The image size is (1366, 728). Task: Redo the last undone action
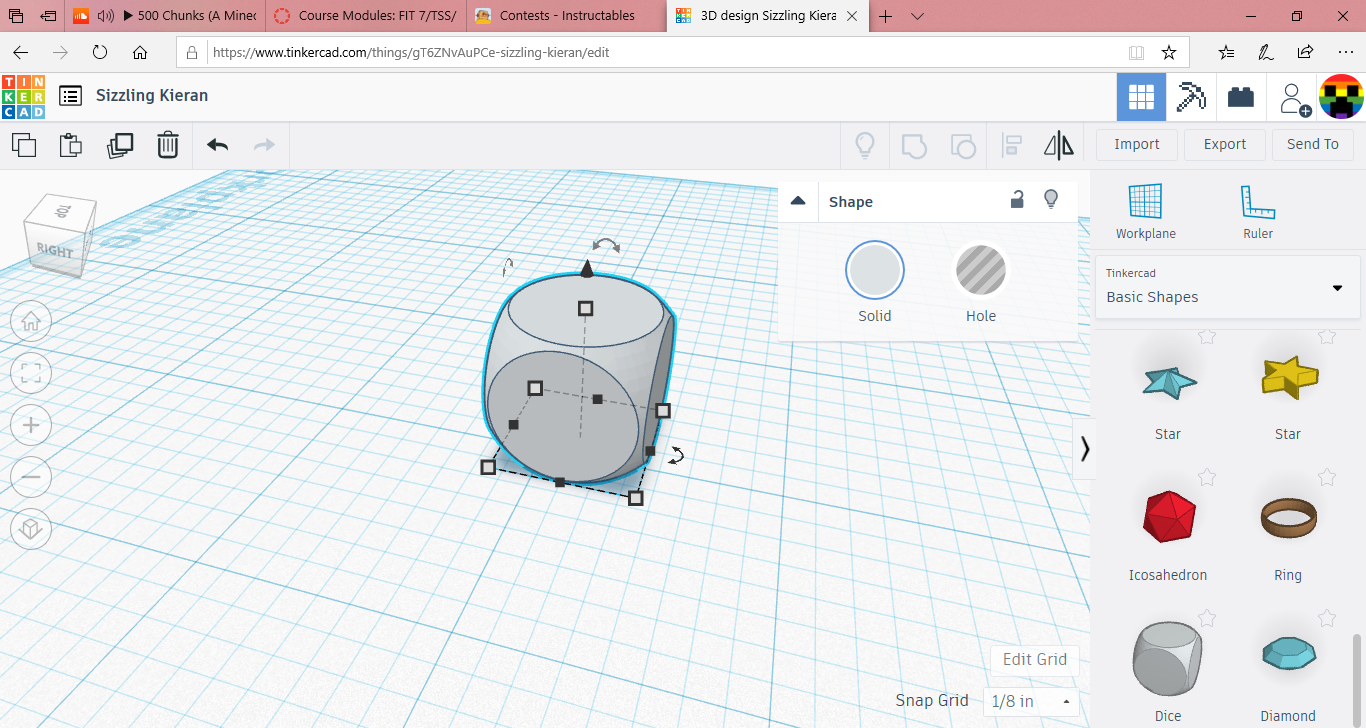264,145
